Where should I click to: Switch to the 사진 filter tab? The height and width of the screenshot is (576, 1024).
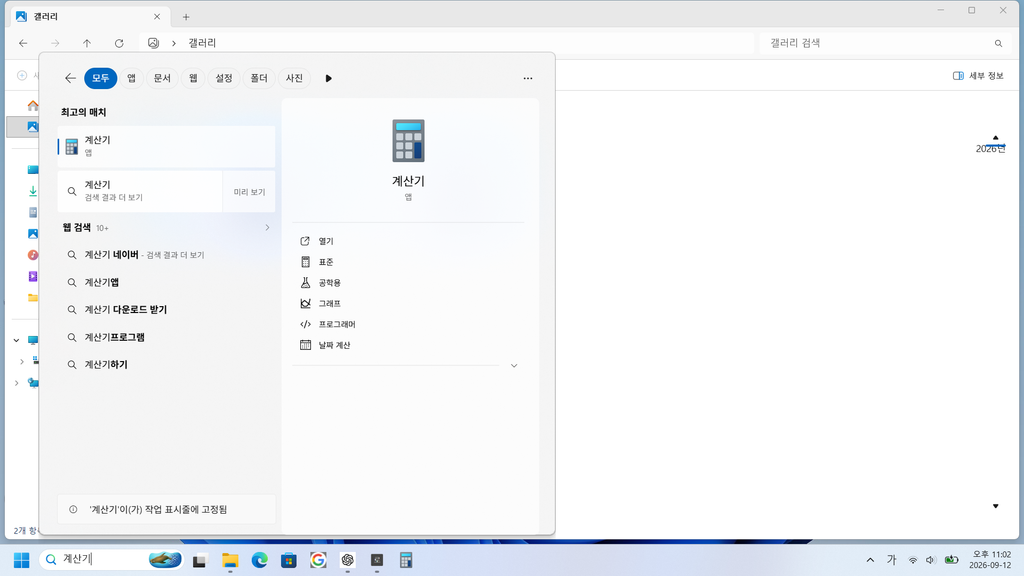click(x=295, y=78)
